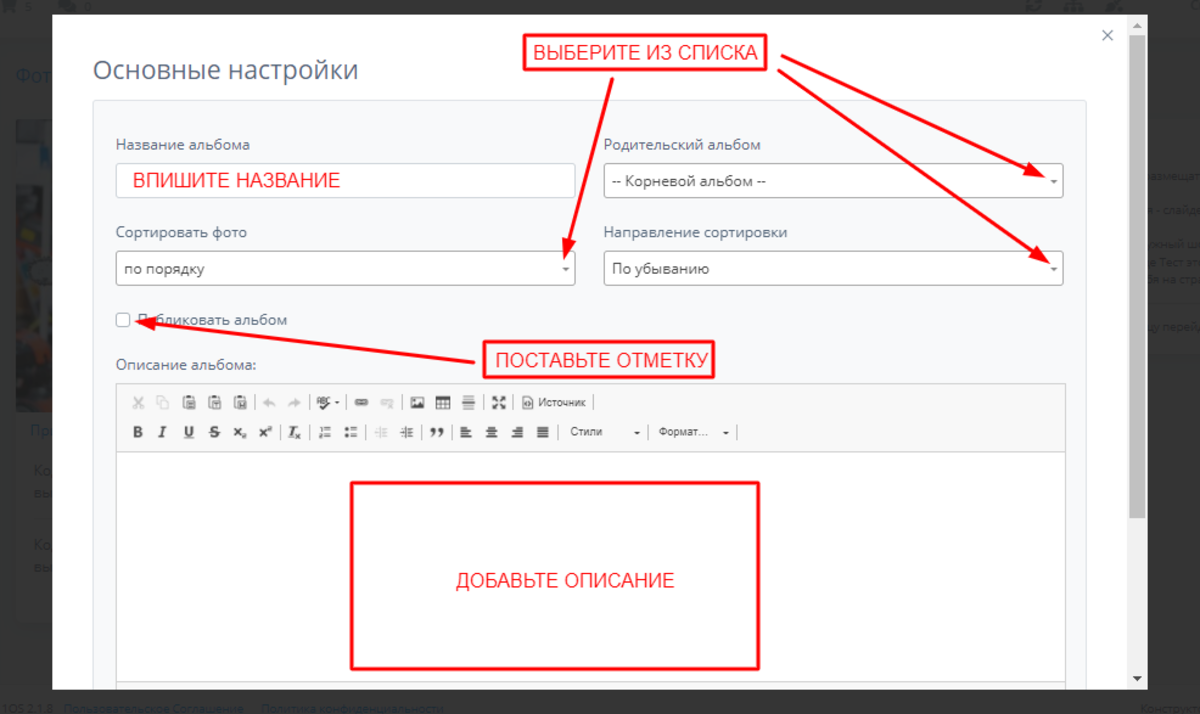Click the Название альбома input field
Viewport: 1200px width, 714px height.
345,181
